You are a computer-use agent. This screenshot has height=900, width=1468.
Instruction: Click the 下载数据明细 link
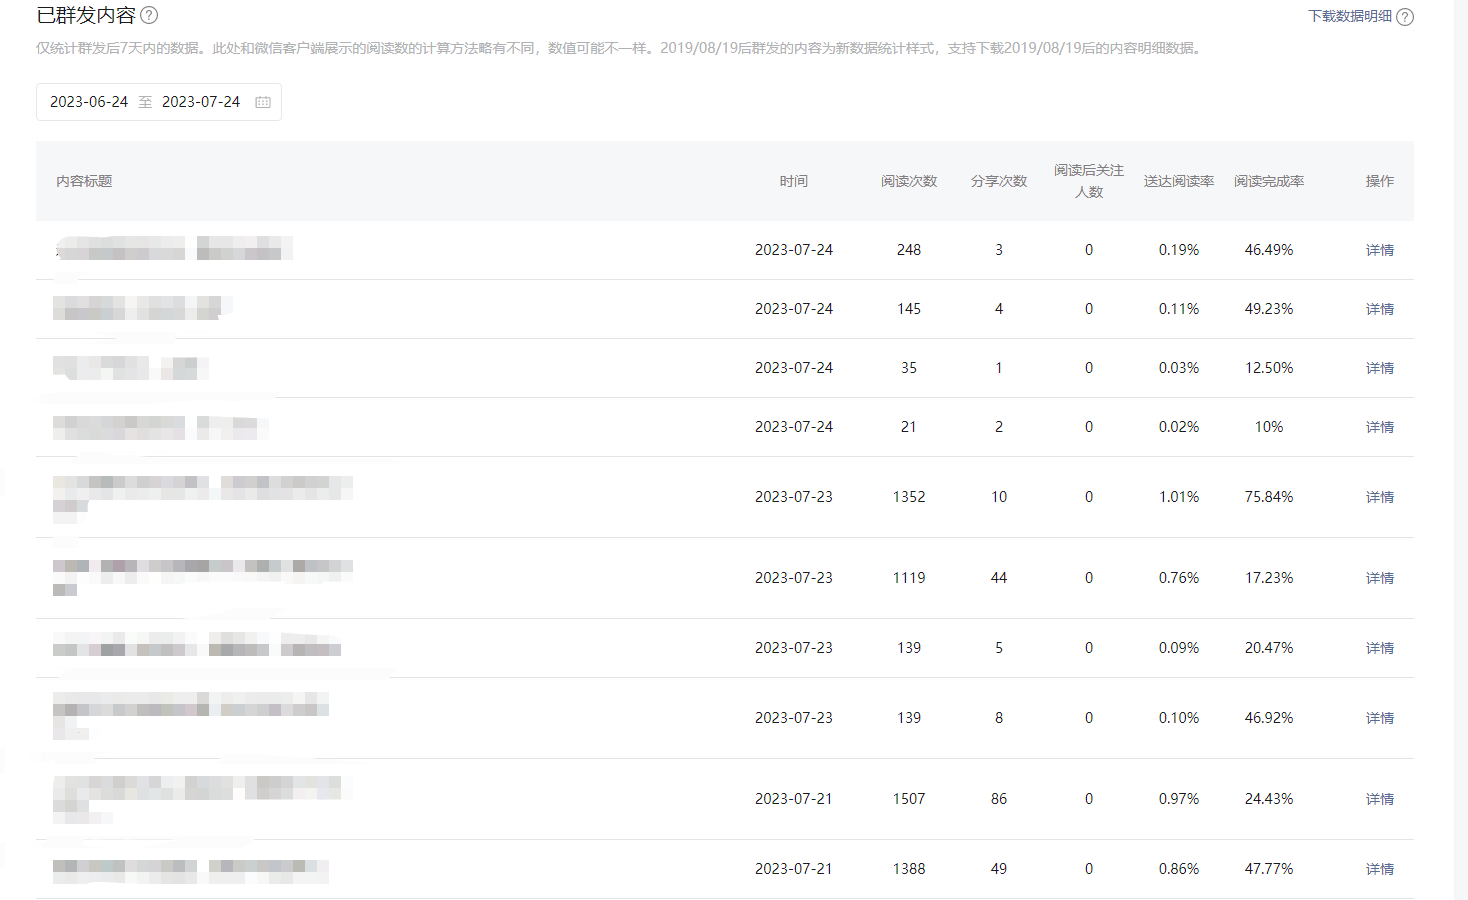point(1350,16)
